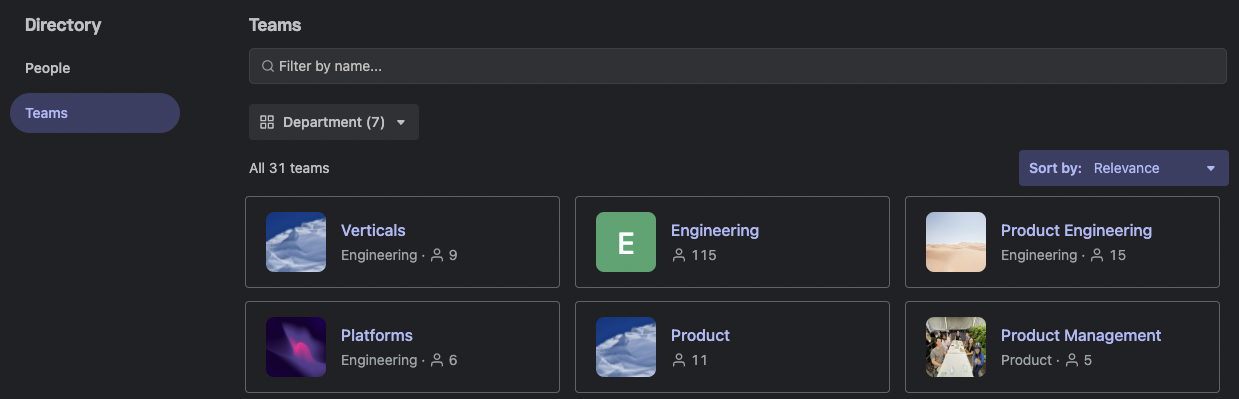The width and height of the screenshot is (1239, 399).
Task: Focus the Filter by name input field
Action: 738,66
